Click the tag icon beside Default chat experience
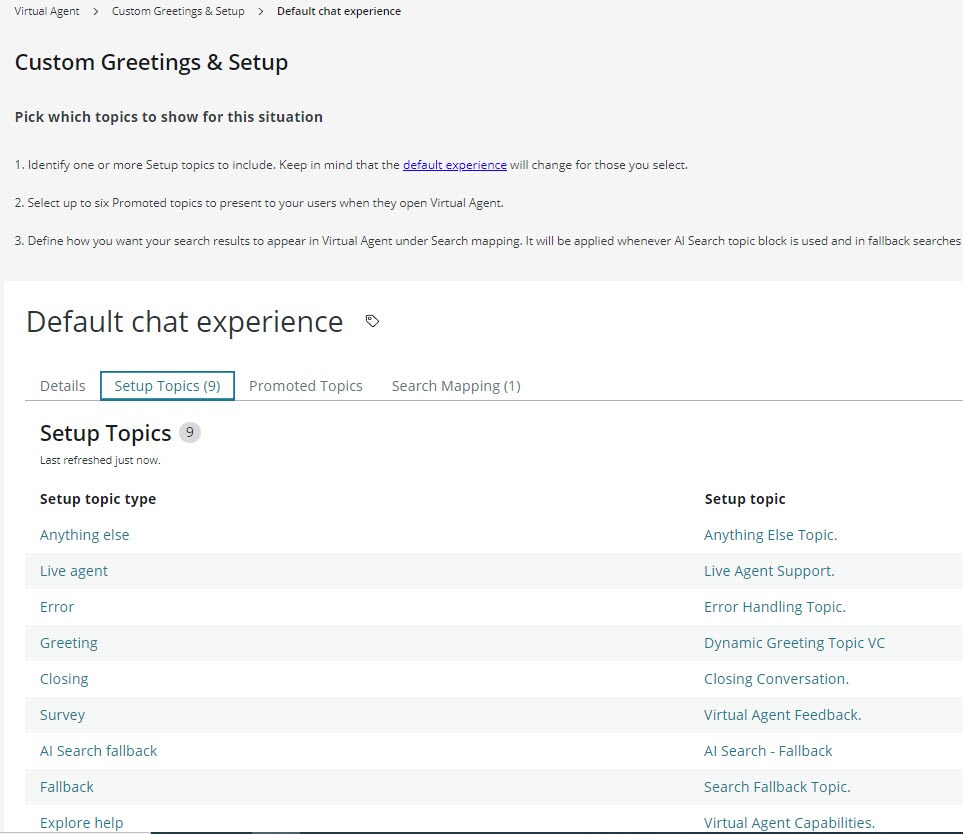 click(x=372, y=321)
